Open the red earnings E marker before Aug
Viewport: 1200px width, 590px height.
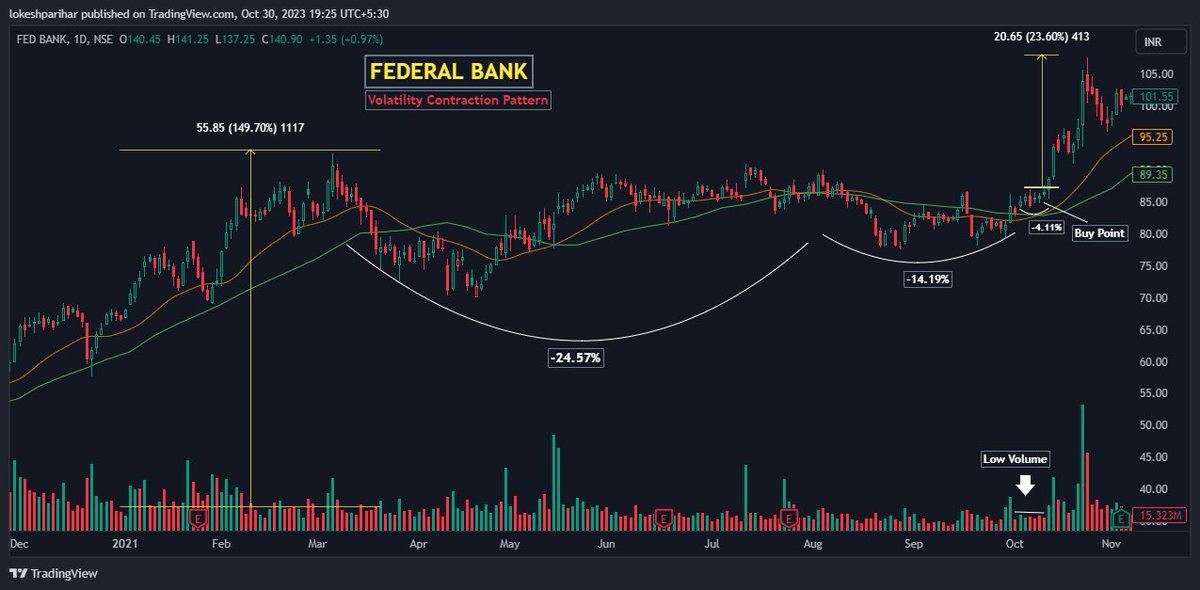(x=789, y=519)
